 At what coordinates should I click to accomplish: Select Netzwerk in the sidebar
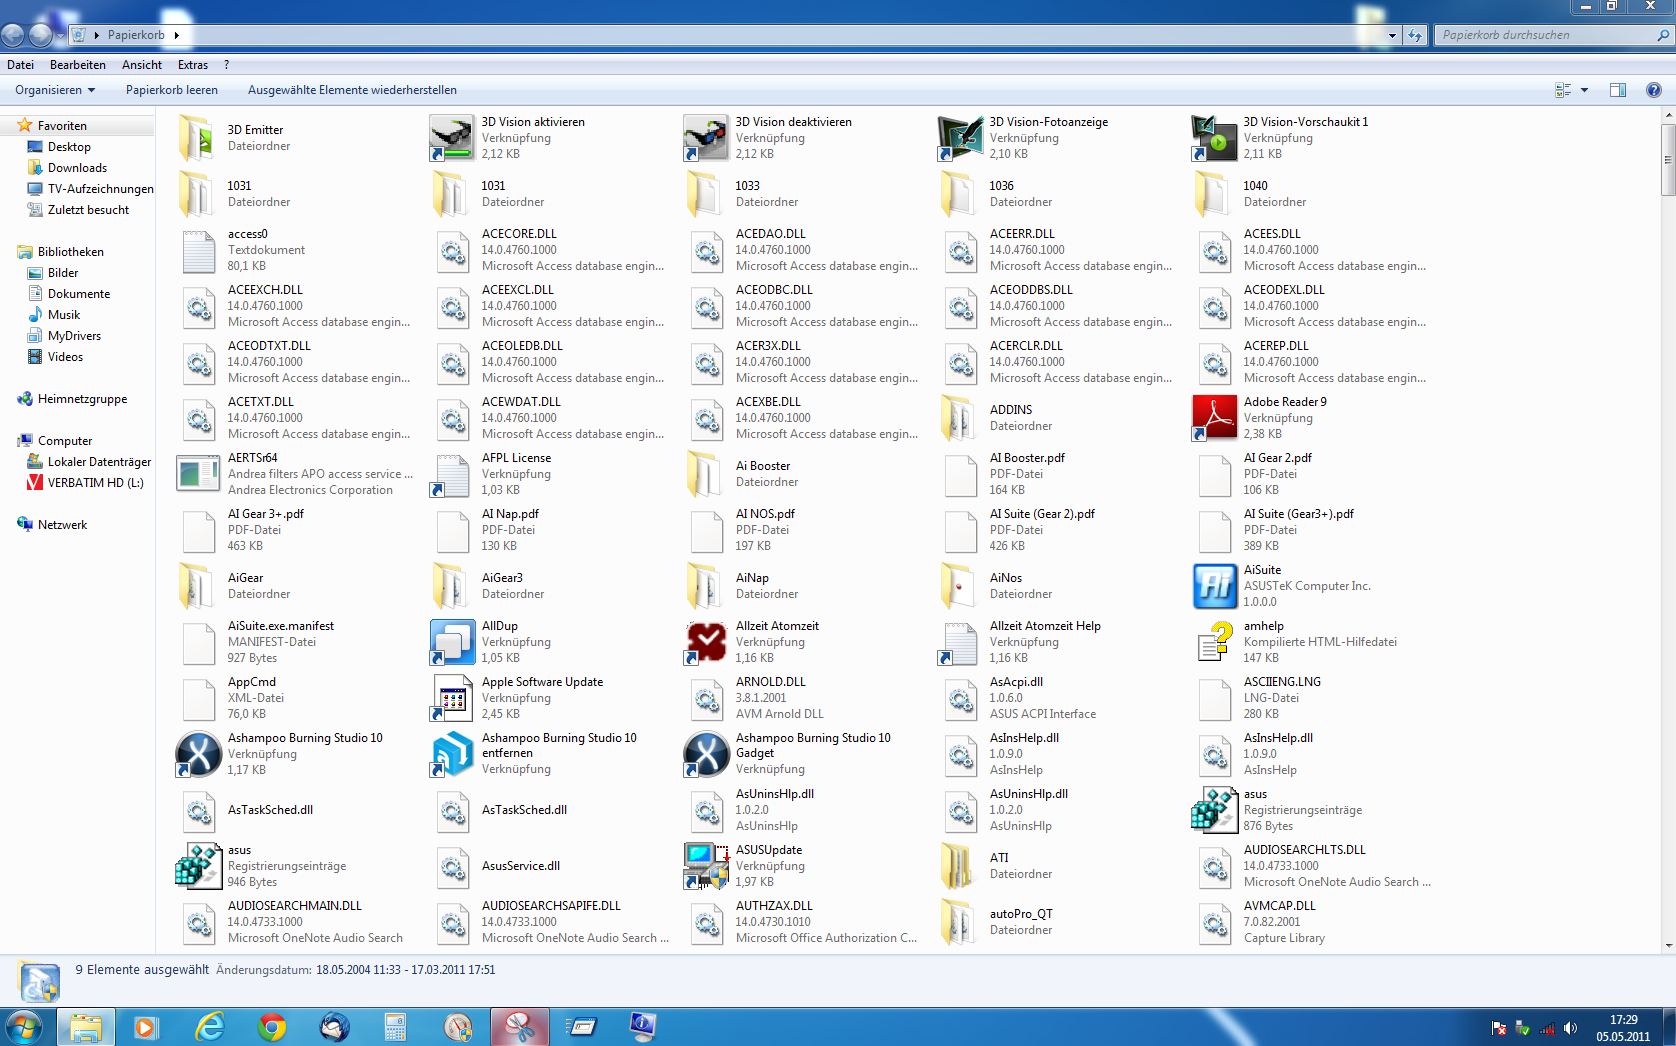pos(62,525)
